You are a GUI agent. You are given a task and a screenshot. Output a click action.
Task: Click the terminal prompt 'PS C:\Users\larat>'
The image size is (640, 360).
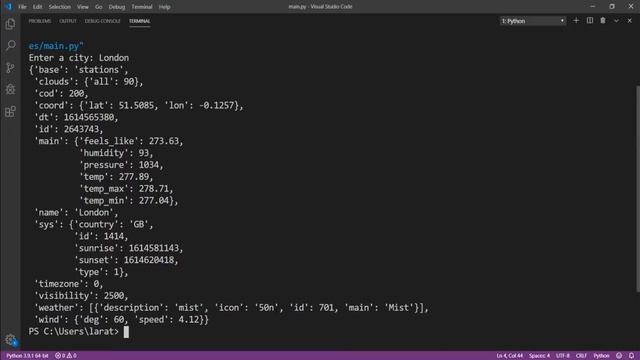pyautogui.click(x=73, y=331)
